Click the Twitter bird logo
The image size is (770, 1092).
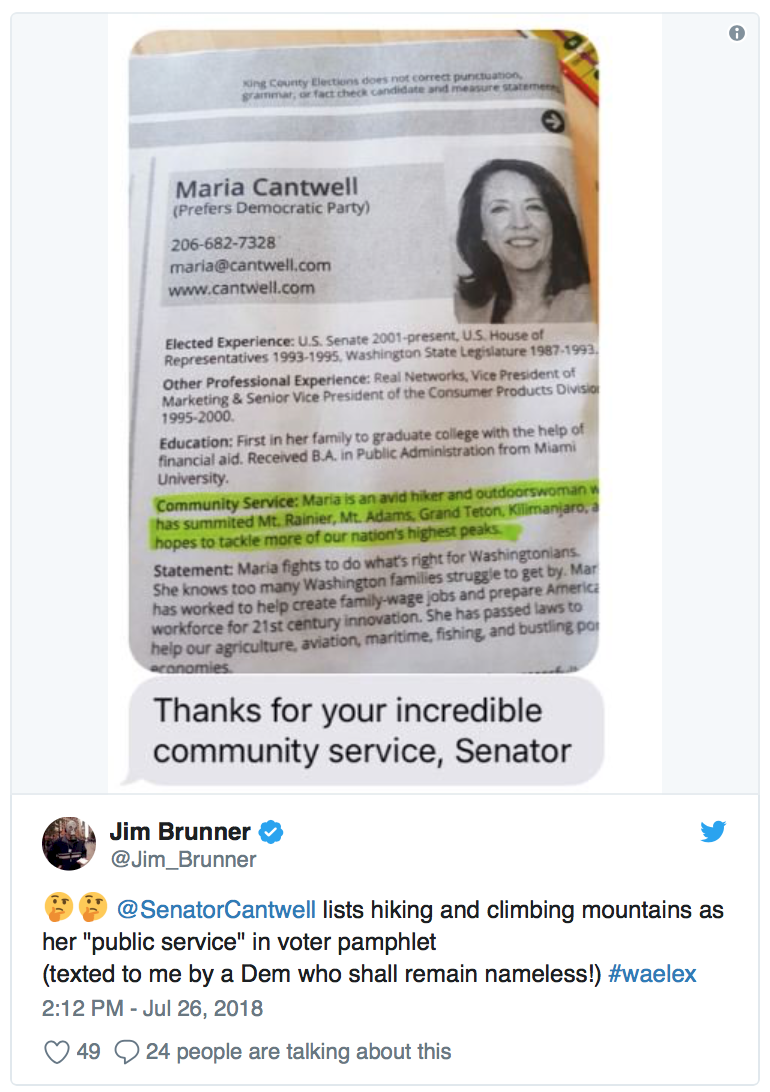point(713,831)
